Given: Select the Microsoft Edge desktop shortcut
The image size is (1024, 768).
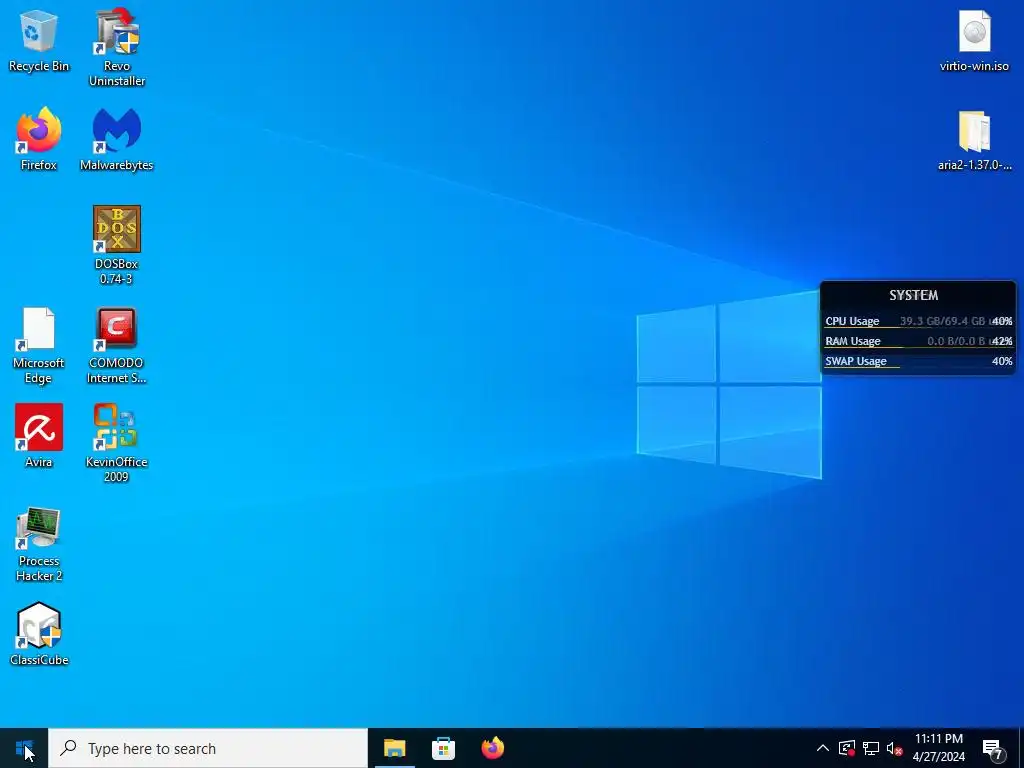Looking at the screenshot, I should point(39,345).
